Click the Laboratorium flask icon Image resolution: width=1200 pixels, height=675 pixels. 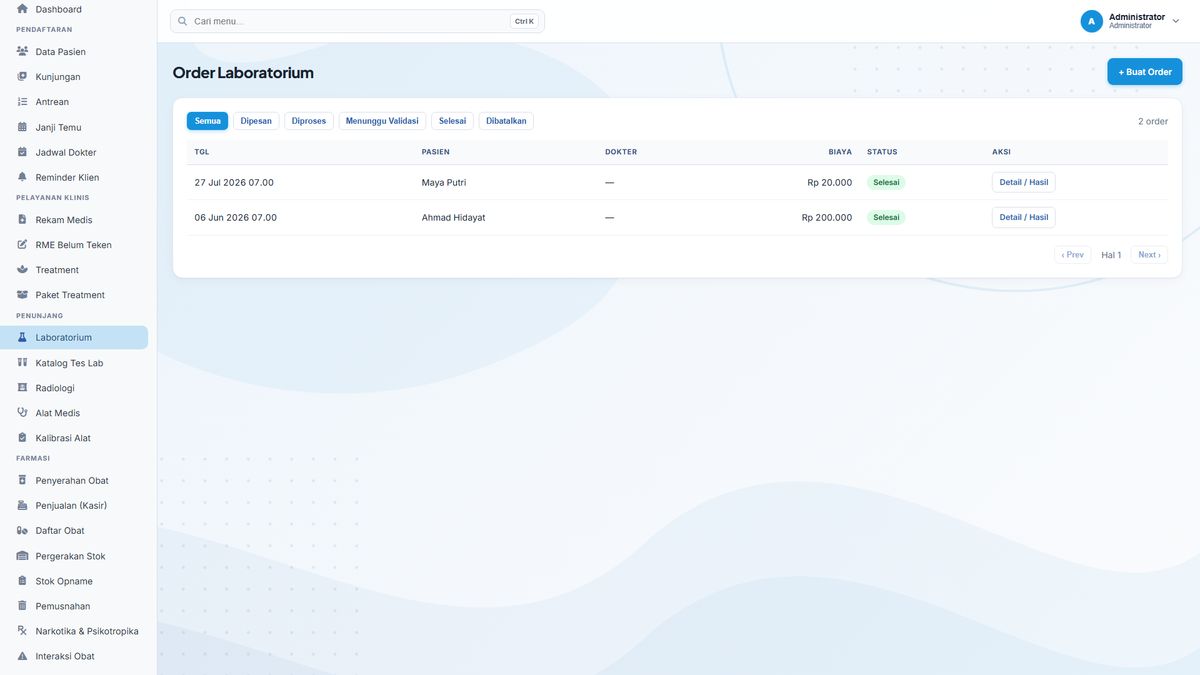click(x=22, y=337)
